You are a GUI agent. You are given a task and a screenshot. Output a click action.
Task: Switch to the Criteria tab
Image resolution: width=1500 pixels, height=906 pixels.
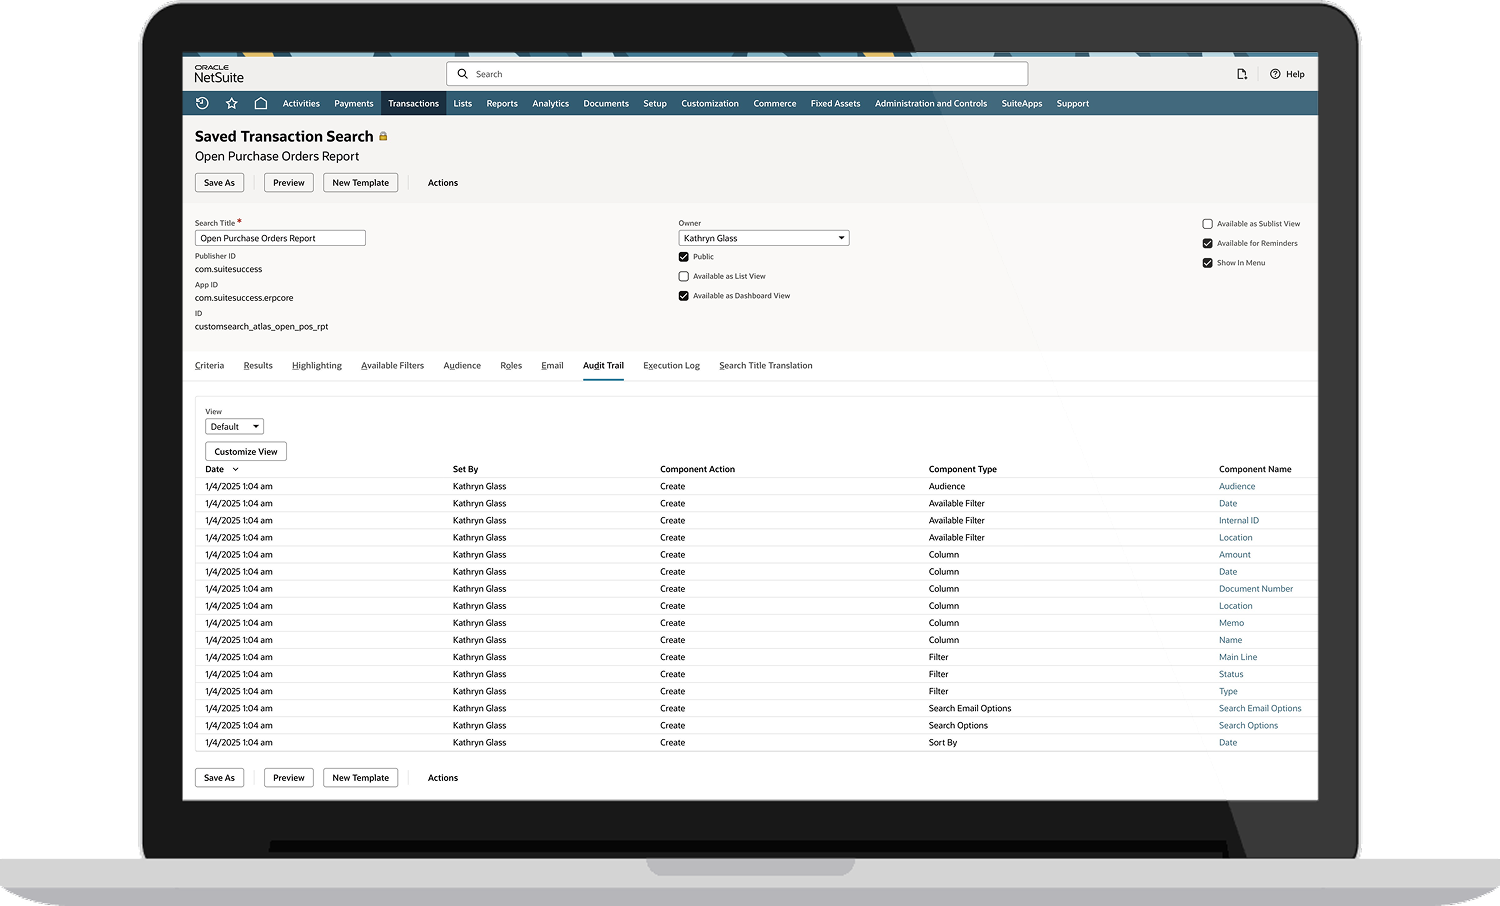[209, 366]
